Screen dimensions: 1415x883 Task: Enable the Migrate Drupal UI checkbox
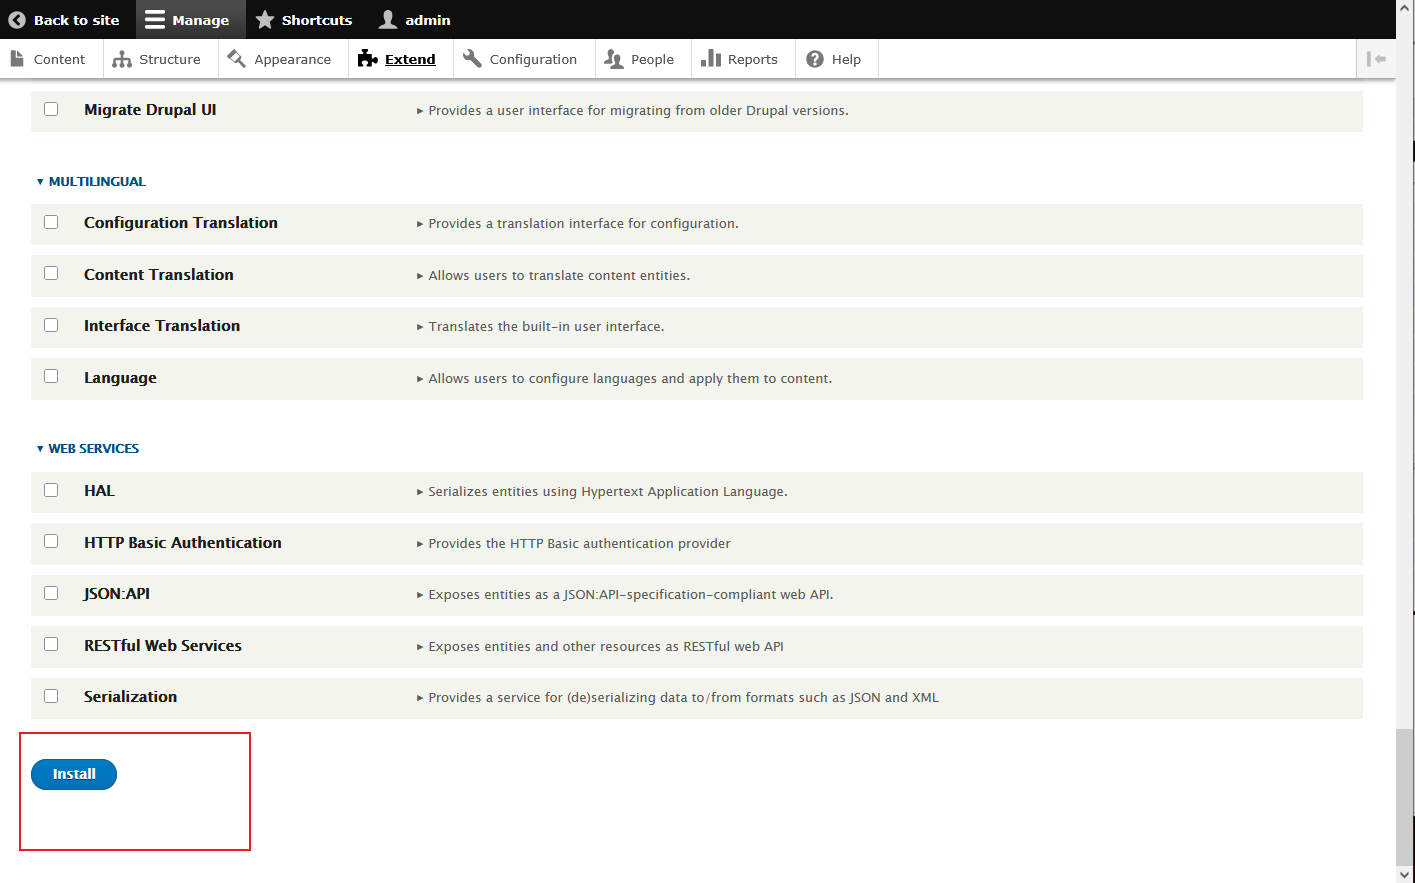pos(51,109)
